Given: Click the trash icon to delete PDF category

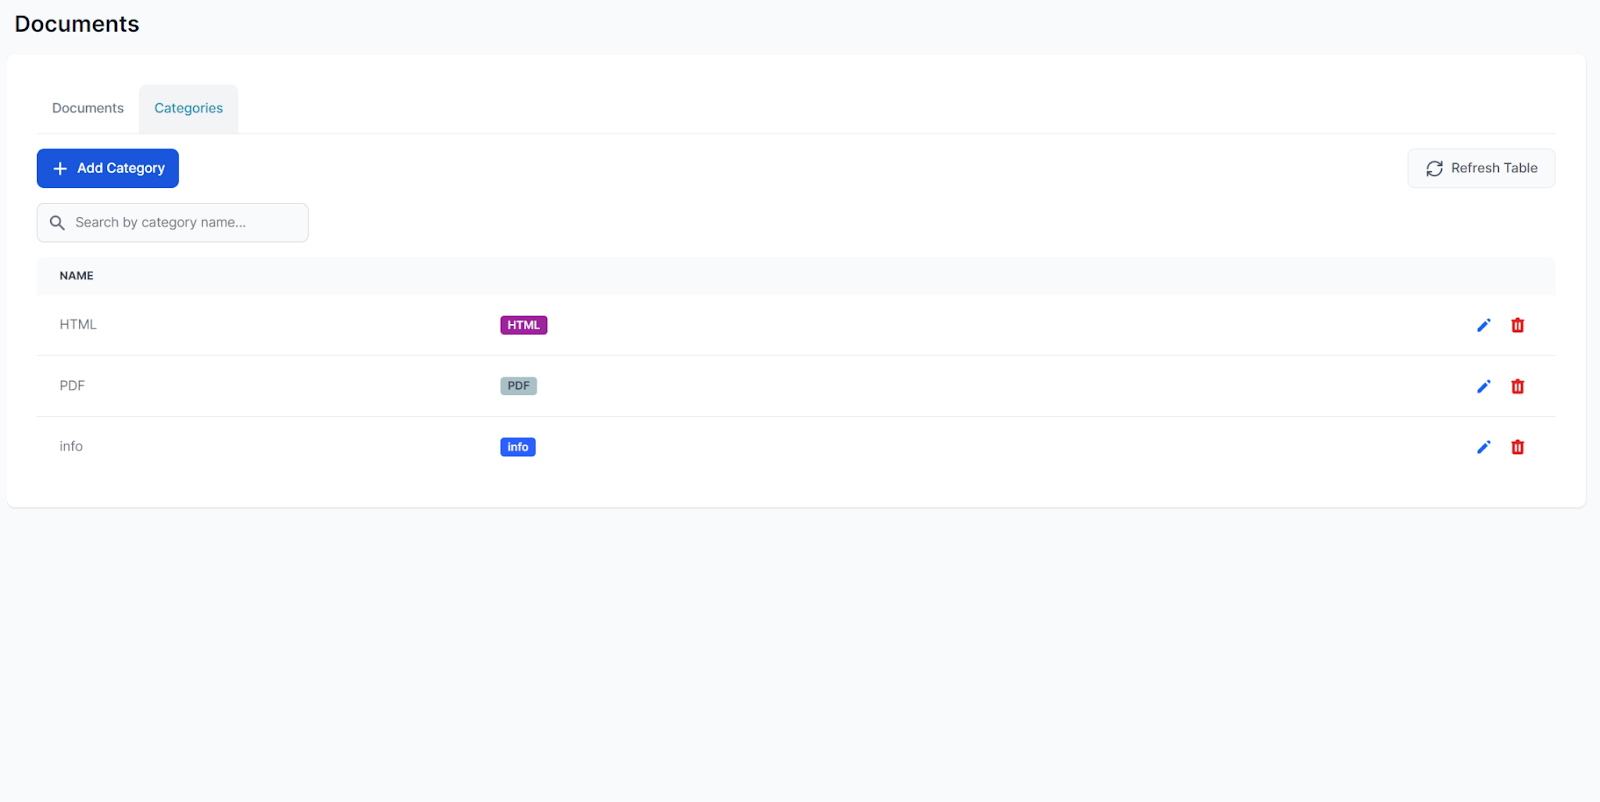Looking at the screenshot, I should tap(1517, 386).
